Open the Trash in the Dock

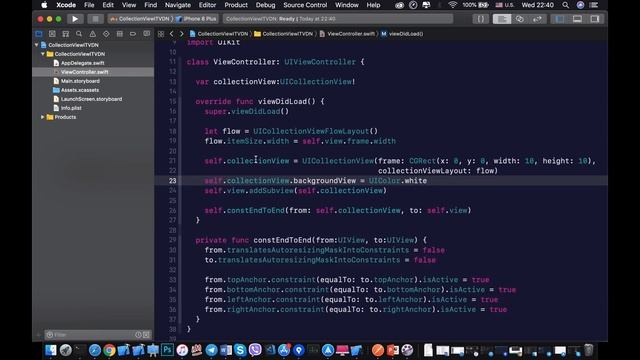(589, 350)
